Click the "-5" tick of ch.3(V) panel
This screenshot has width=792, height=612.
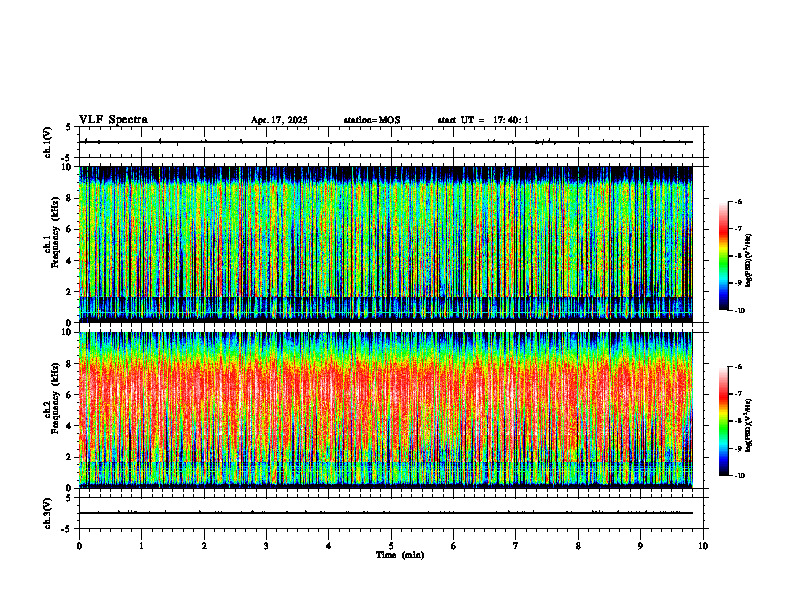pyautogui.click(x=66, y=529)
